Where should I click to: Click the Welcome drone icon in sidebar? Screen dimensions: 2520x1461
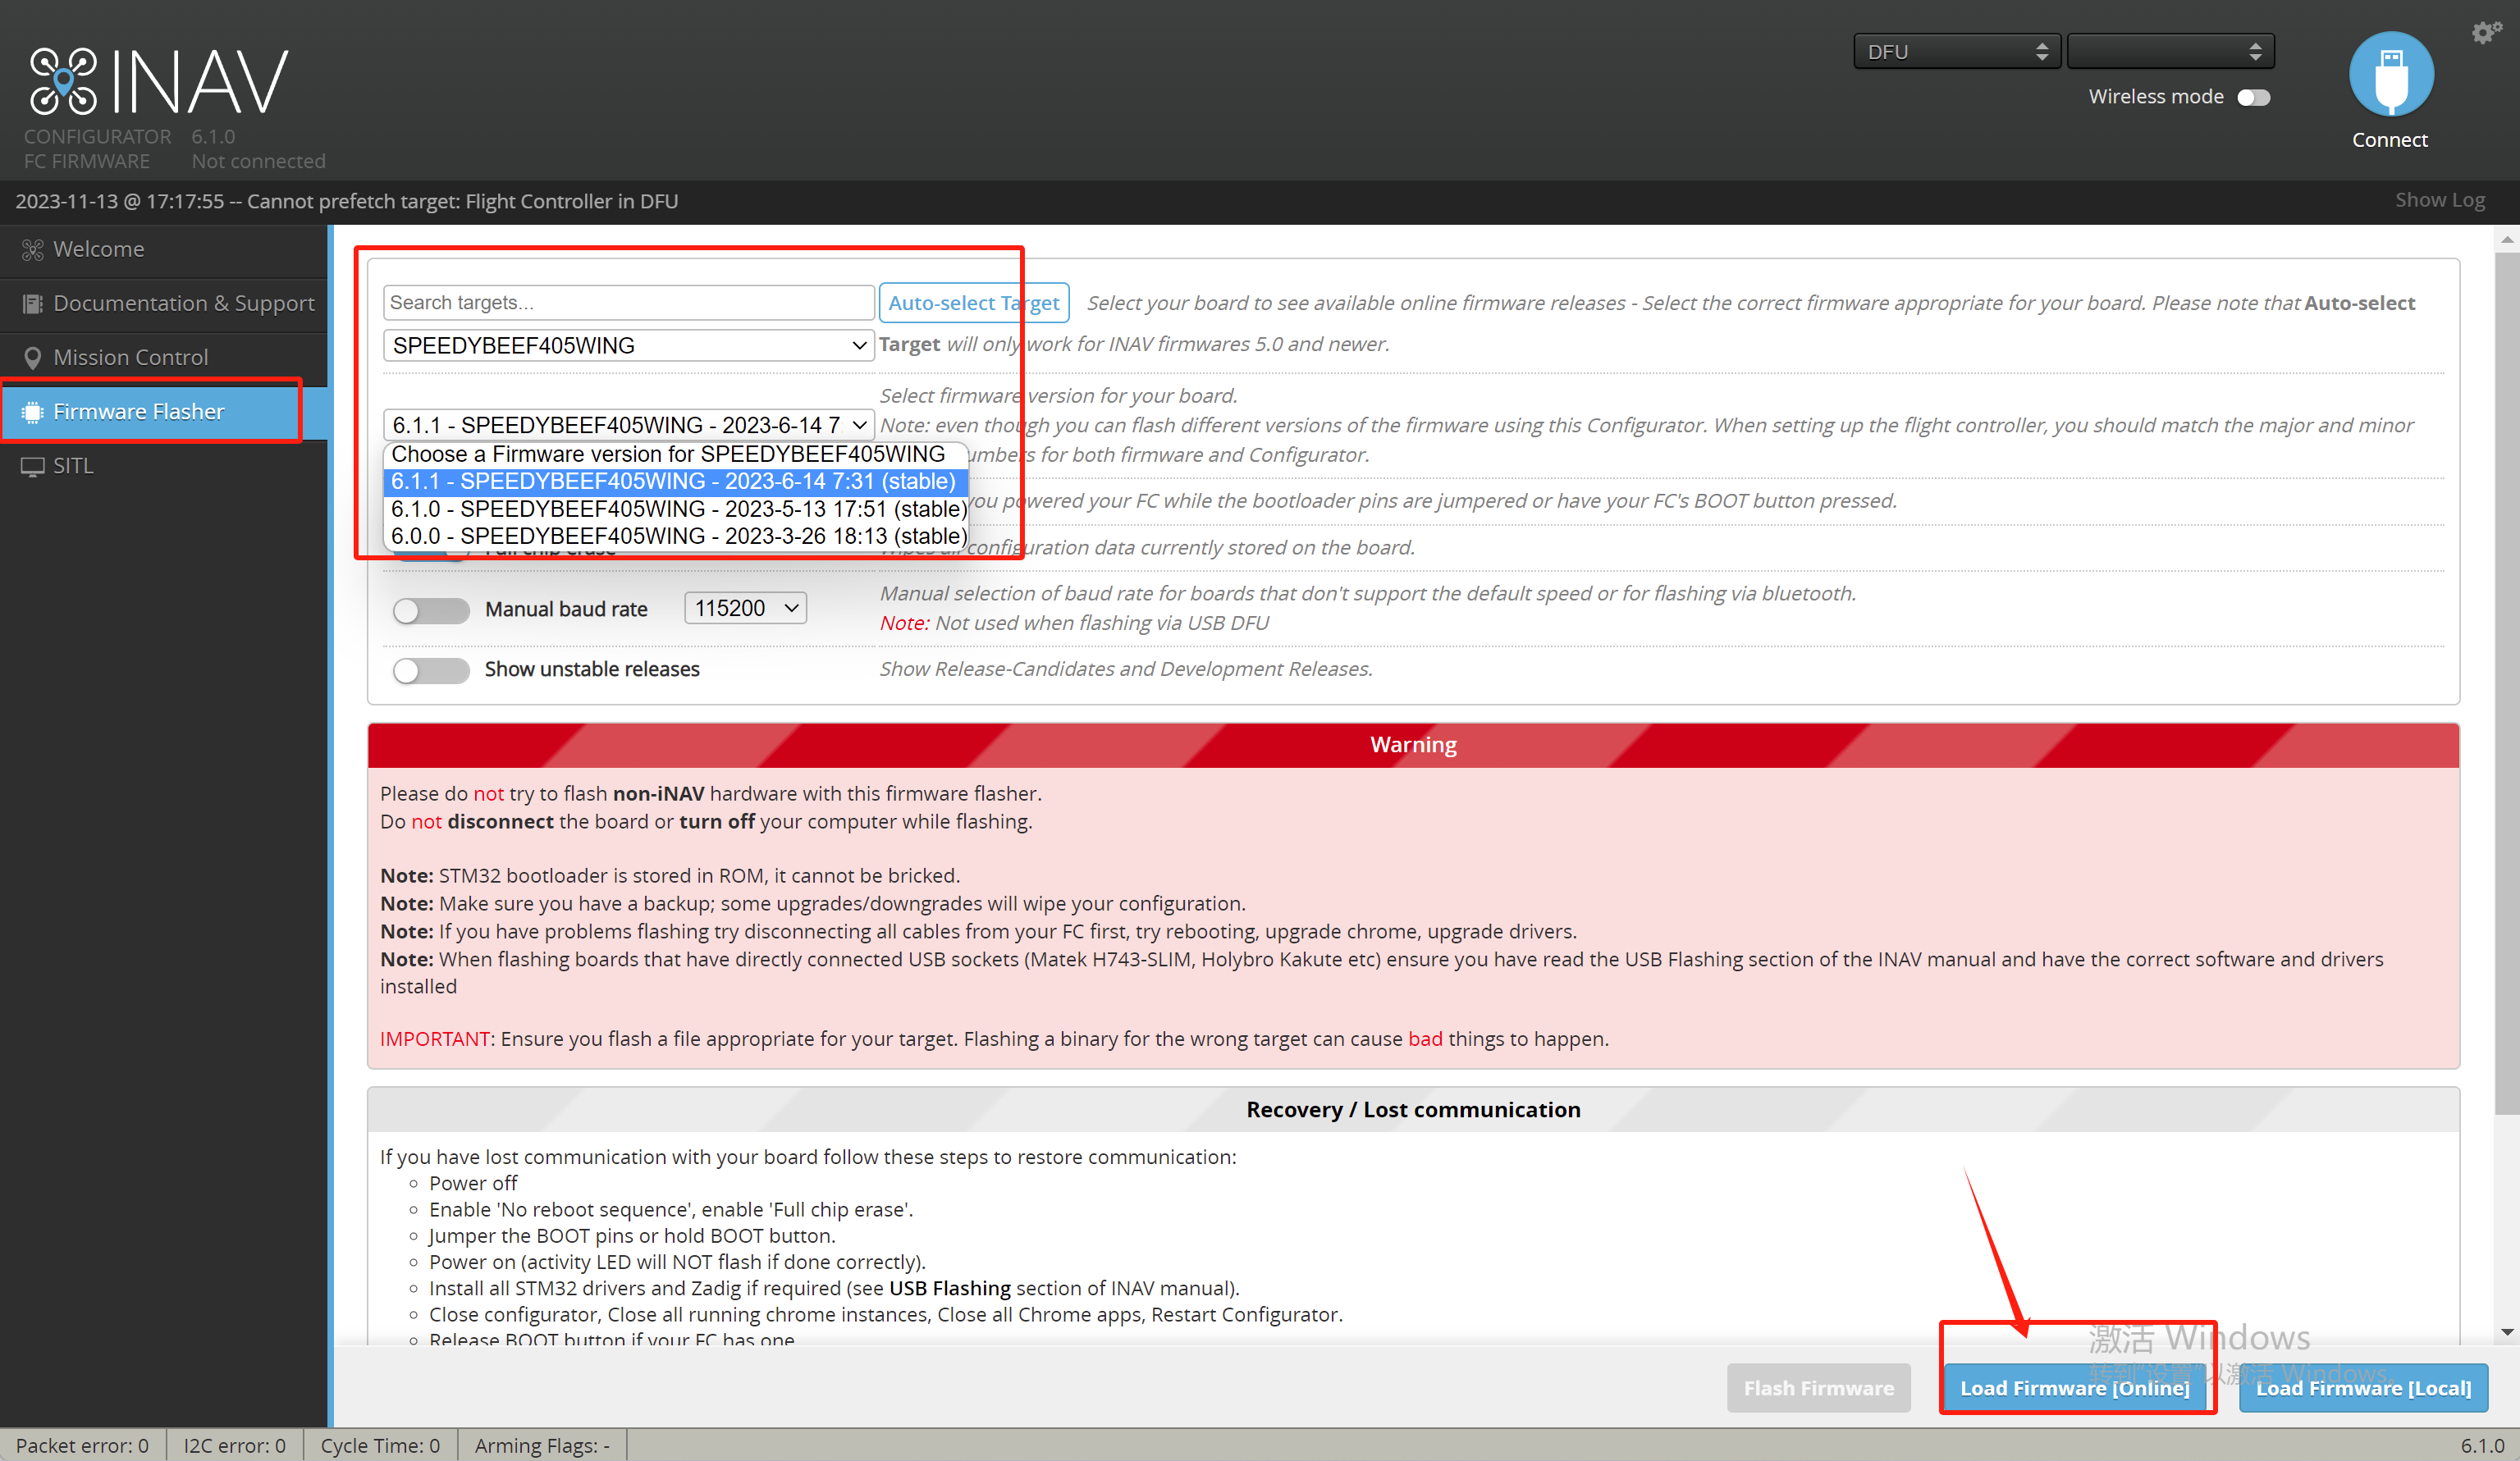pos(32,249)
